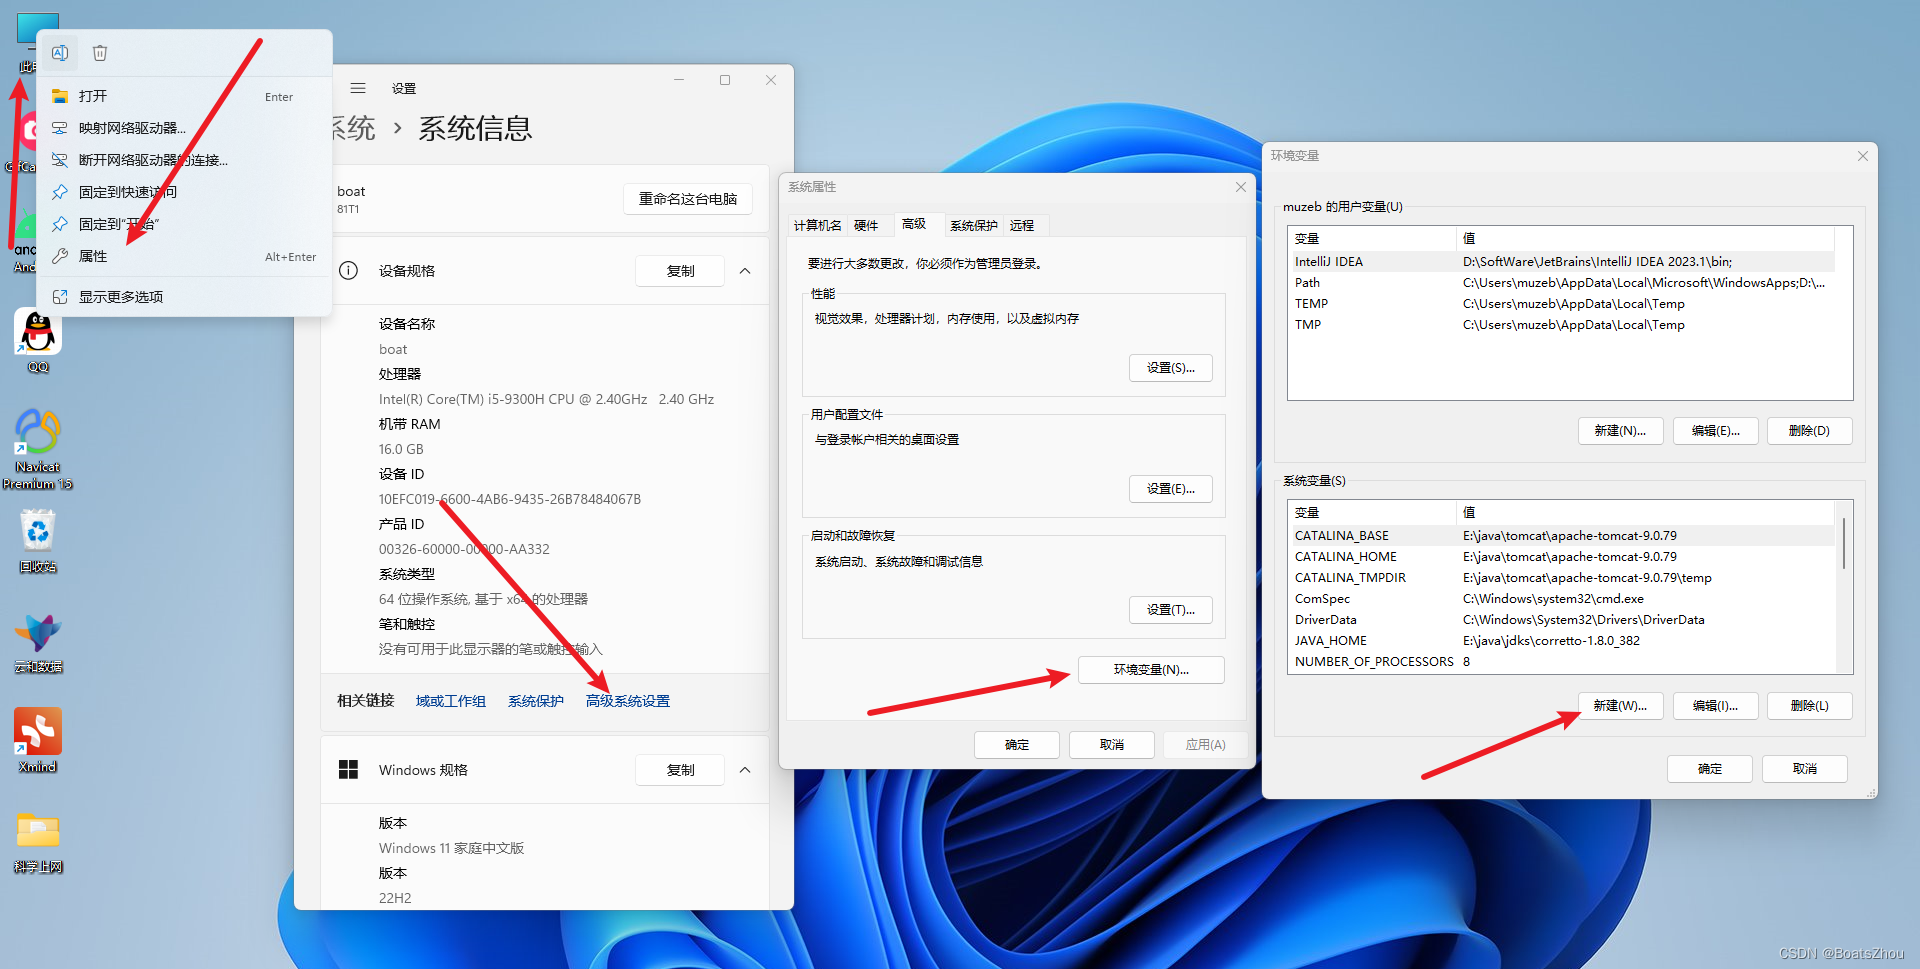The height and width of the screenshot is (969, 1920).
Task: Copy Windows specifications with 复制 button
Action: [680, 770]
